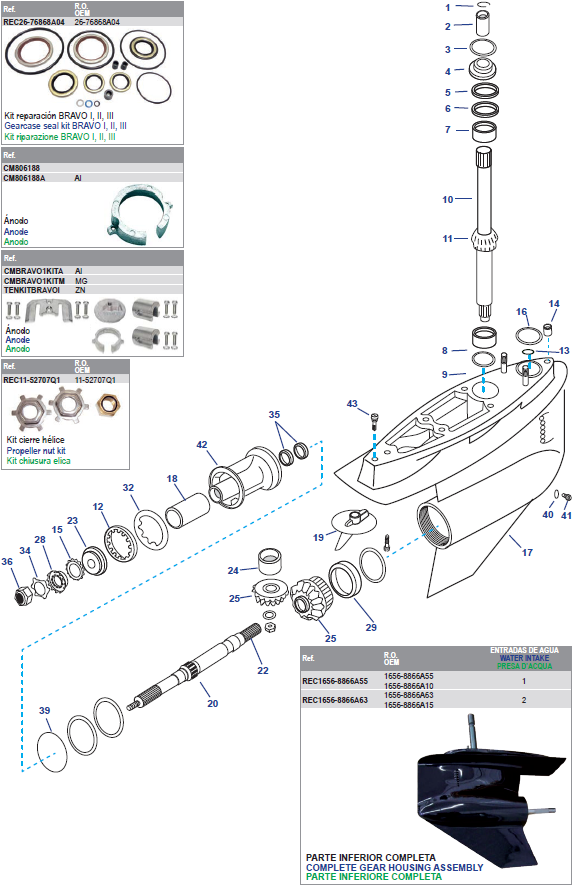The width and height of the screenshot is (573, 886).
Task: Click part number 43 screw label
Action: pyautogui.click(x=352, y=403)
